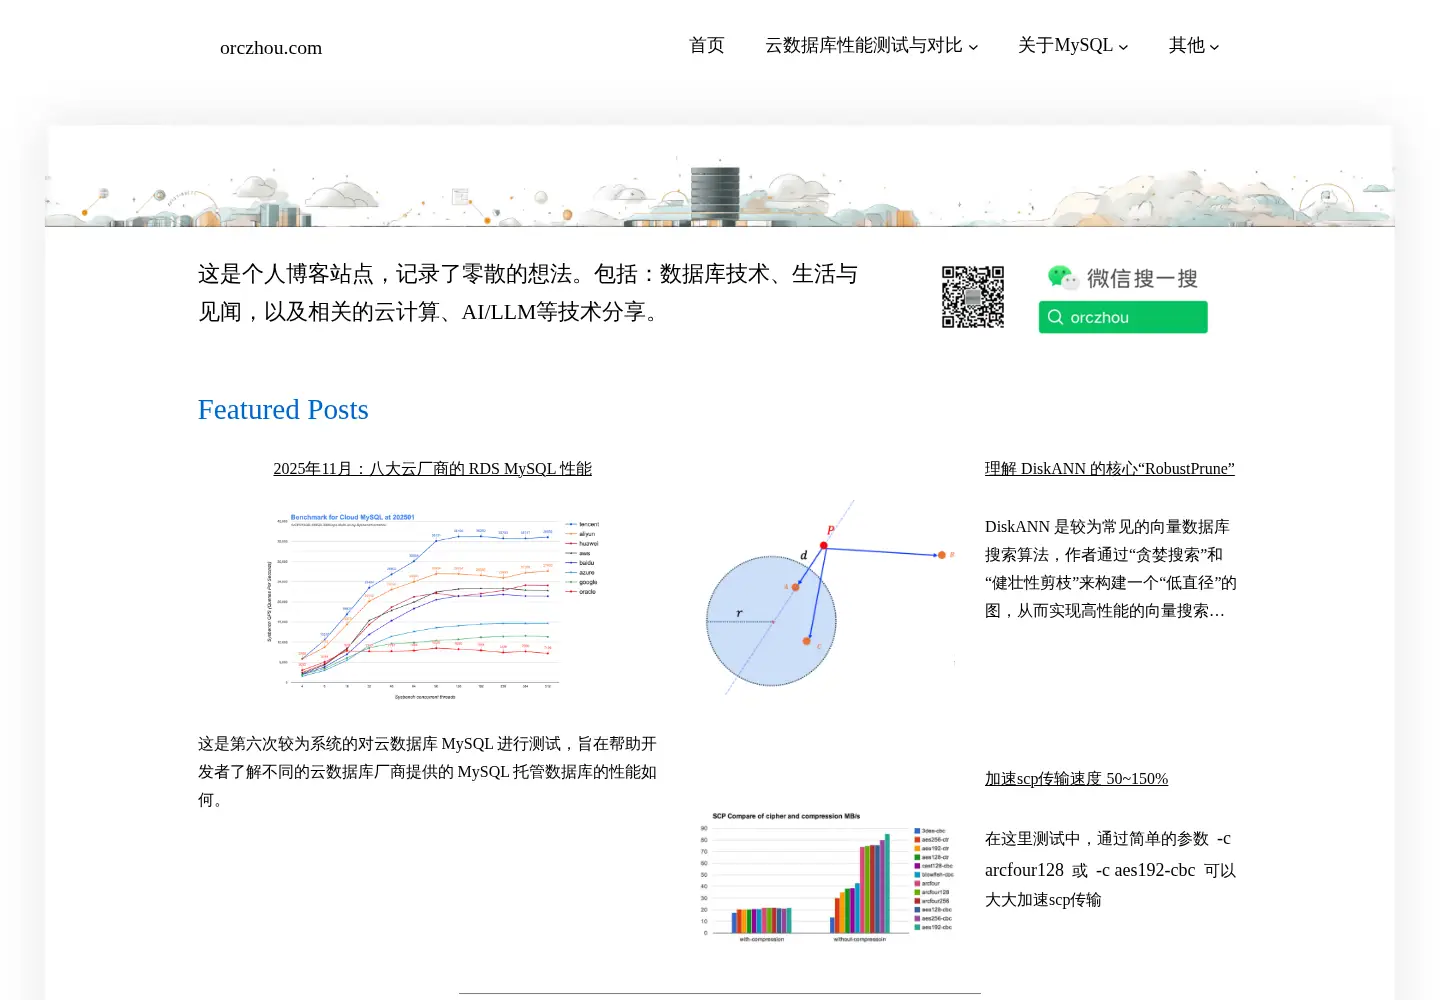Go to the 首页 menu item
The image size is (1440, 1000).
coord(707,45)
